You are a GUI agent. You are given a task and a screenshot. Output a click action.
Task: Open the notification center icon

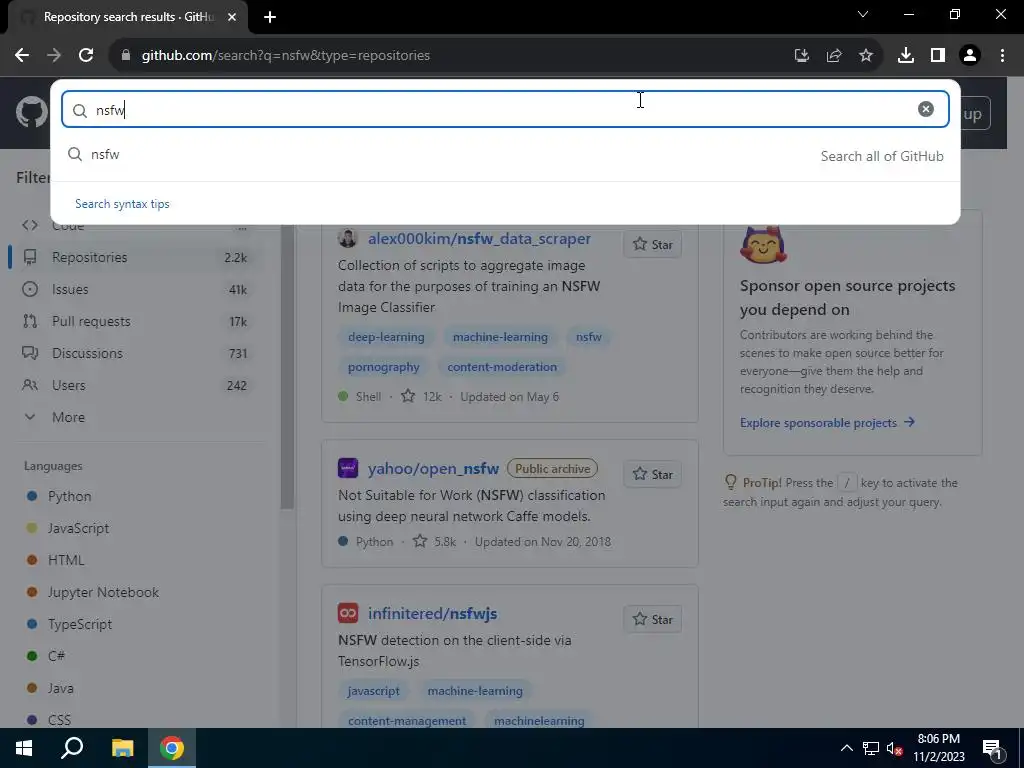(992, 749)
